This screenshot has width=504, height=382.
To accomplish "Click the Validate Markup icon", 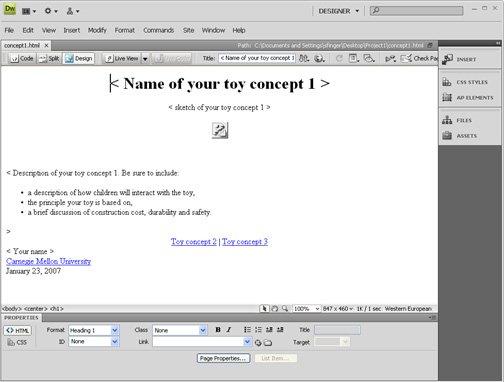I will (x=390, y=59).
